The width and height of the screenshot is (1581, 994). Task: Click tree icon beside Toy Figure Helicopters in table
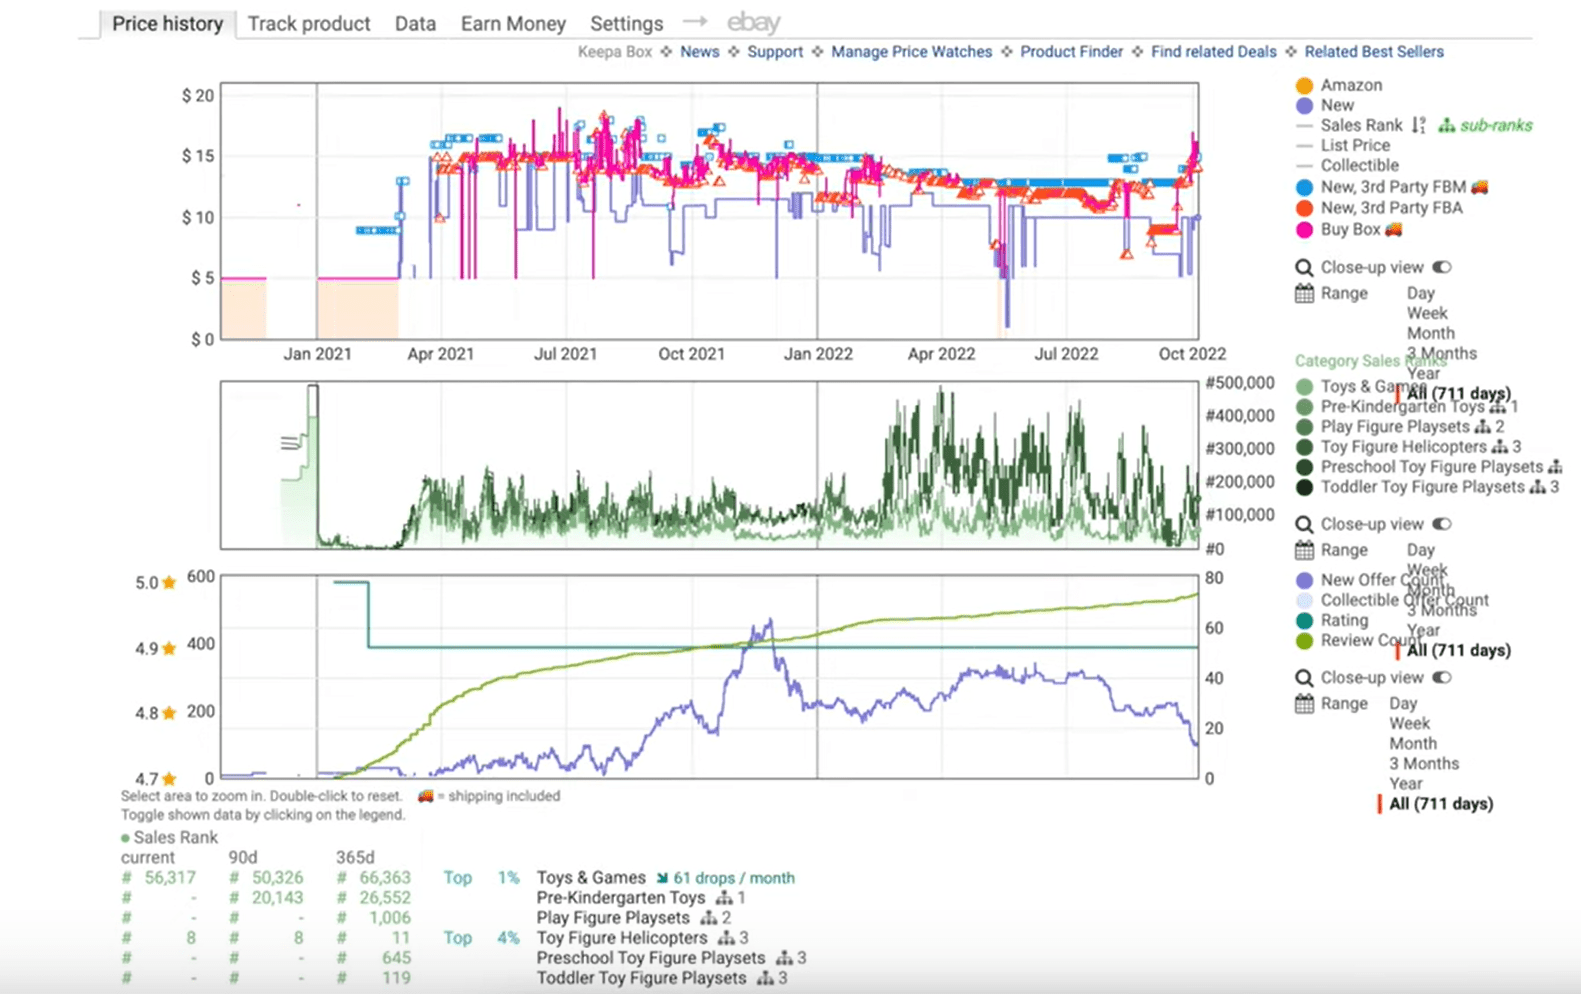point(726,938)
